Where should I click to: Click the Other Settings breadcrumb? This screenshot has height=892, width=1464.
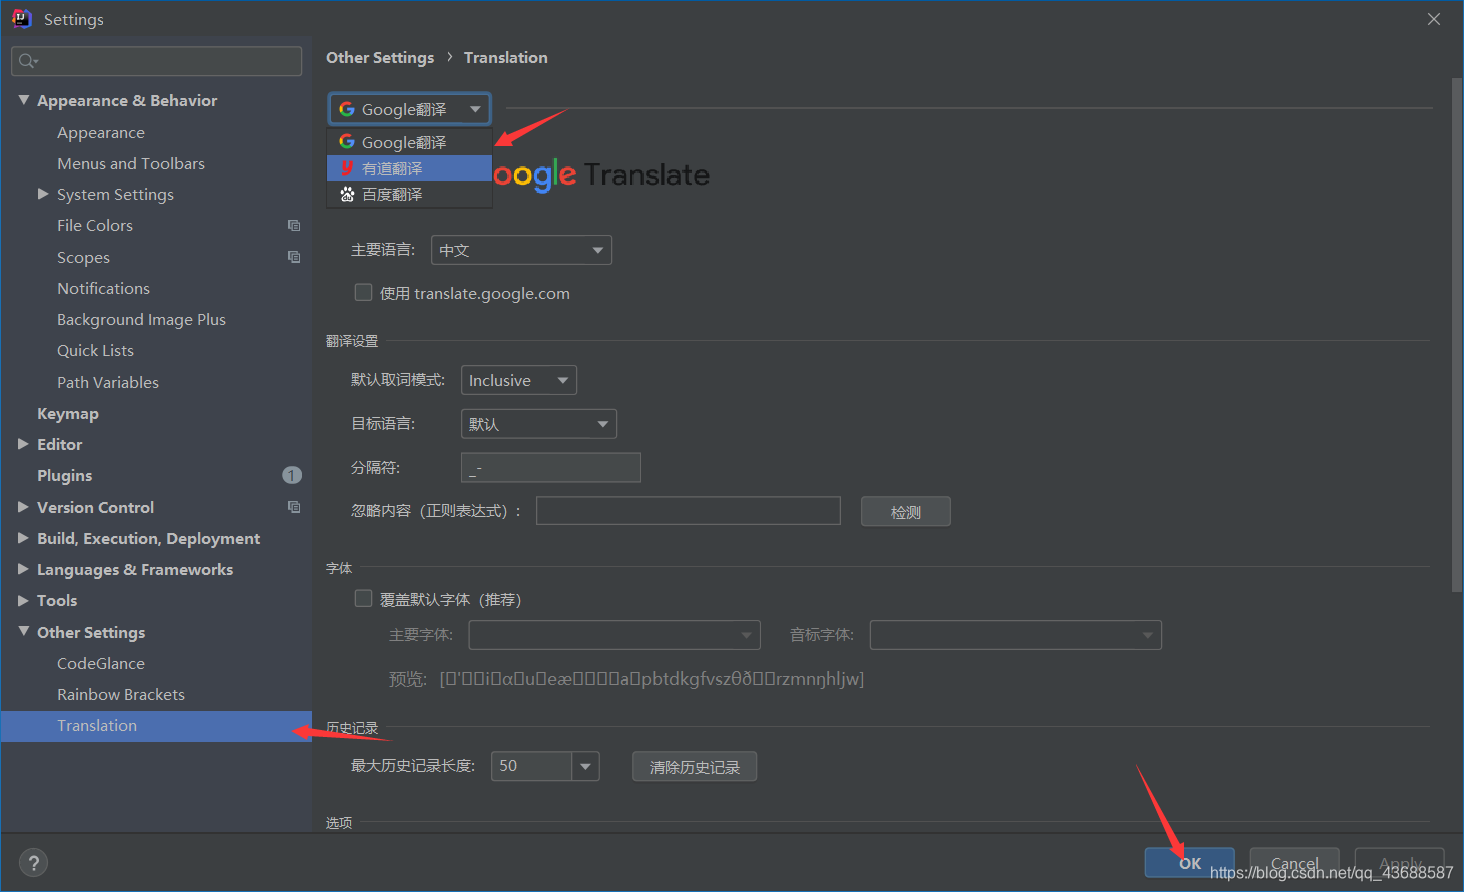[x=380, y=57]
